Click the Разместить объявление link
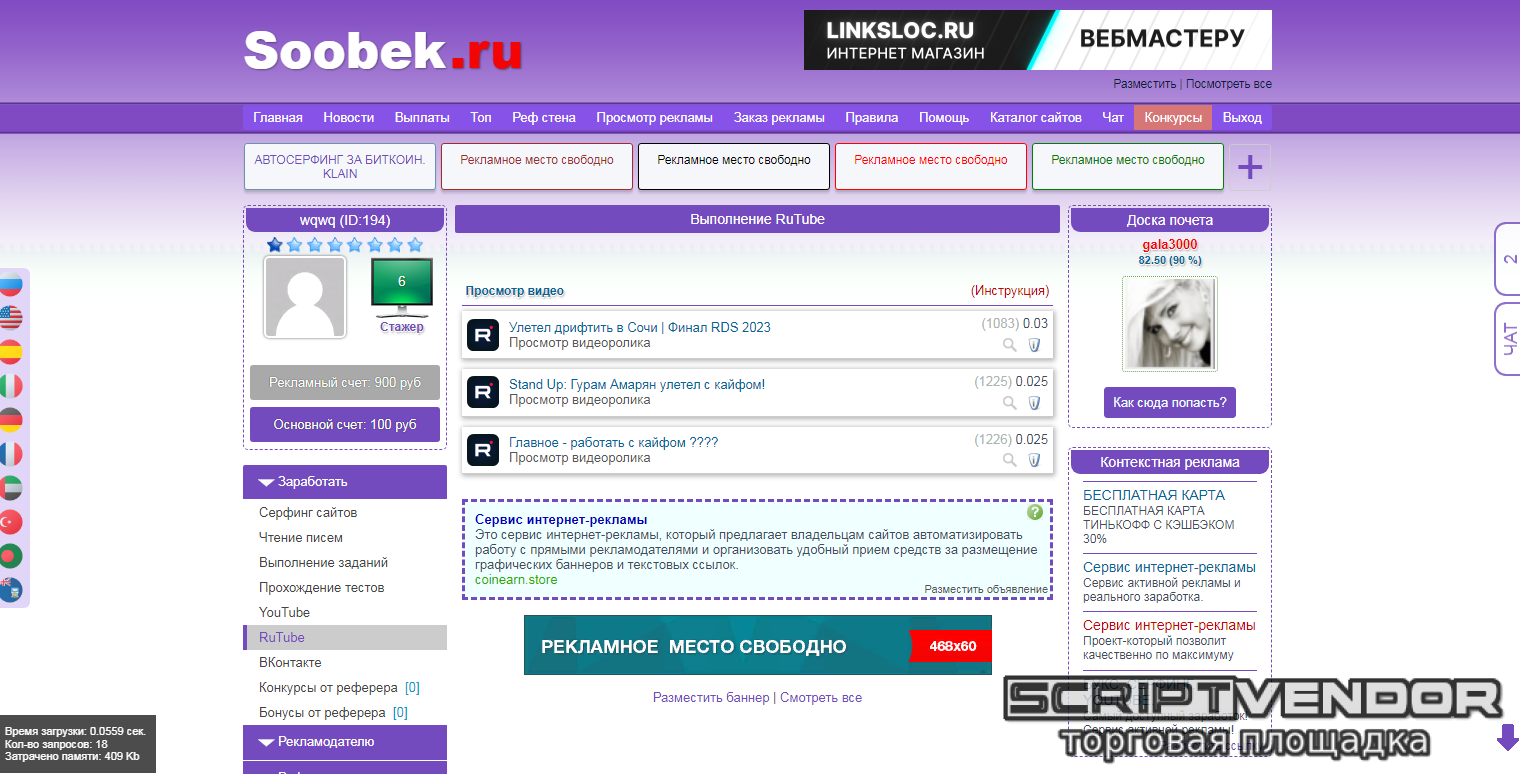 (x=986, y=590)
